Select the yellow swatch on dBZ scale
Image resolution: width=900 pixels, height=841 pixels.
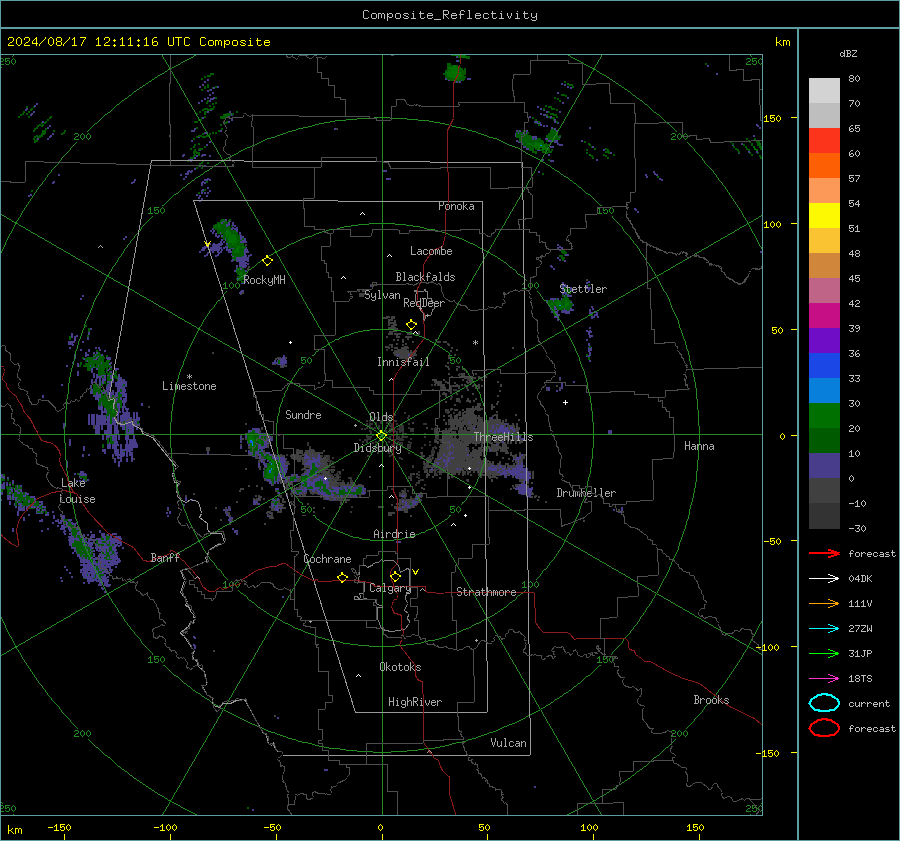click(x=824, y=216)
